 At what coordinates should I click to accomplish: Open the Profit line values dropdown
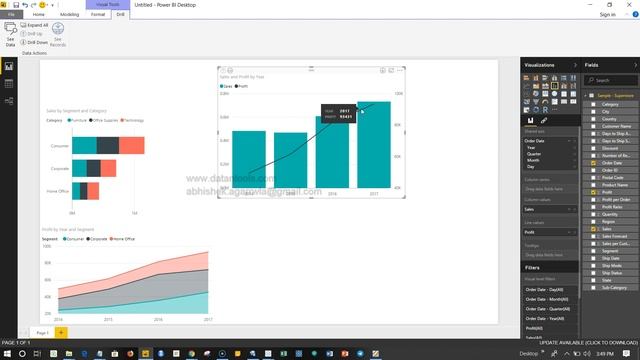[569, 232]
